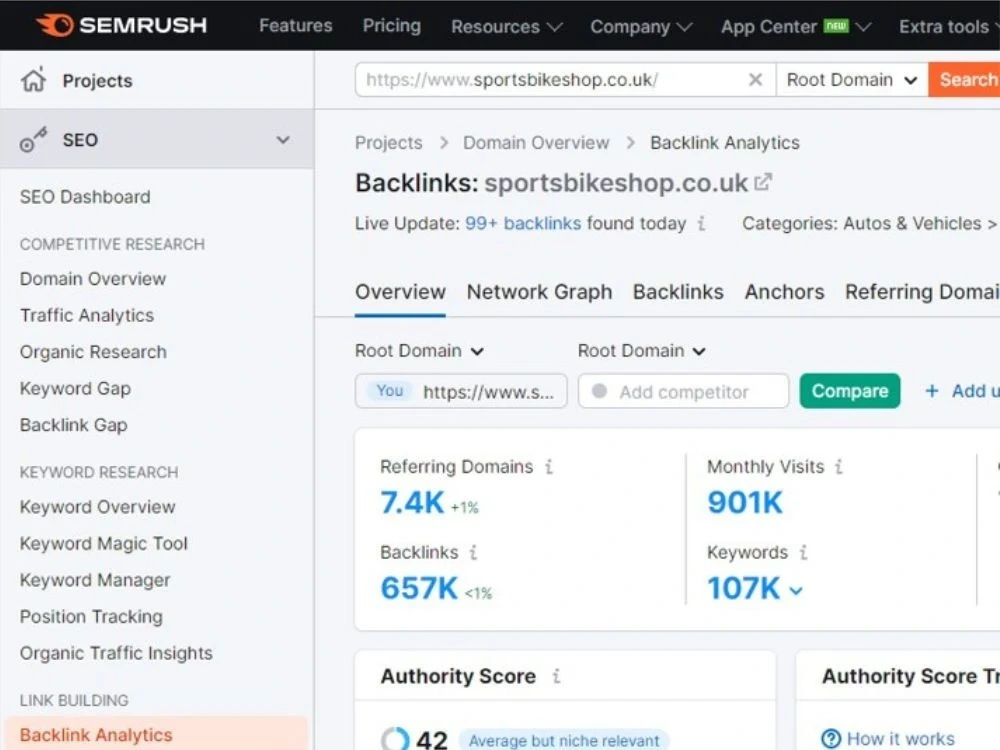Image resolution: width=1000 pixels, height=750 pixels.
Task: Open Position Tracking in sidebar
Action: pyautogui.click(x=91, y=617)
